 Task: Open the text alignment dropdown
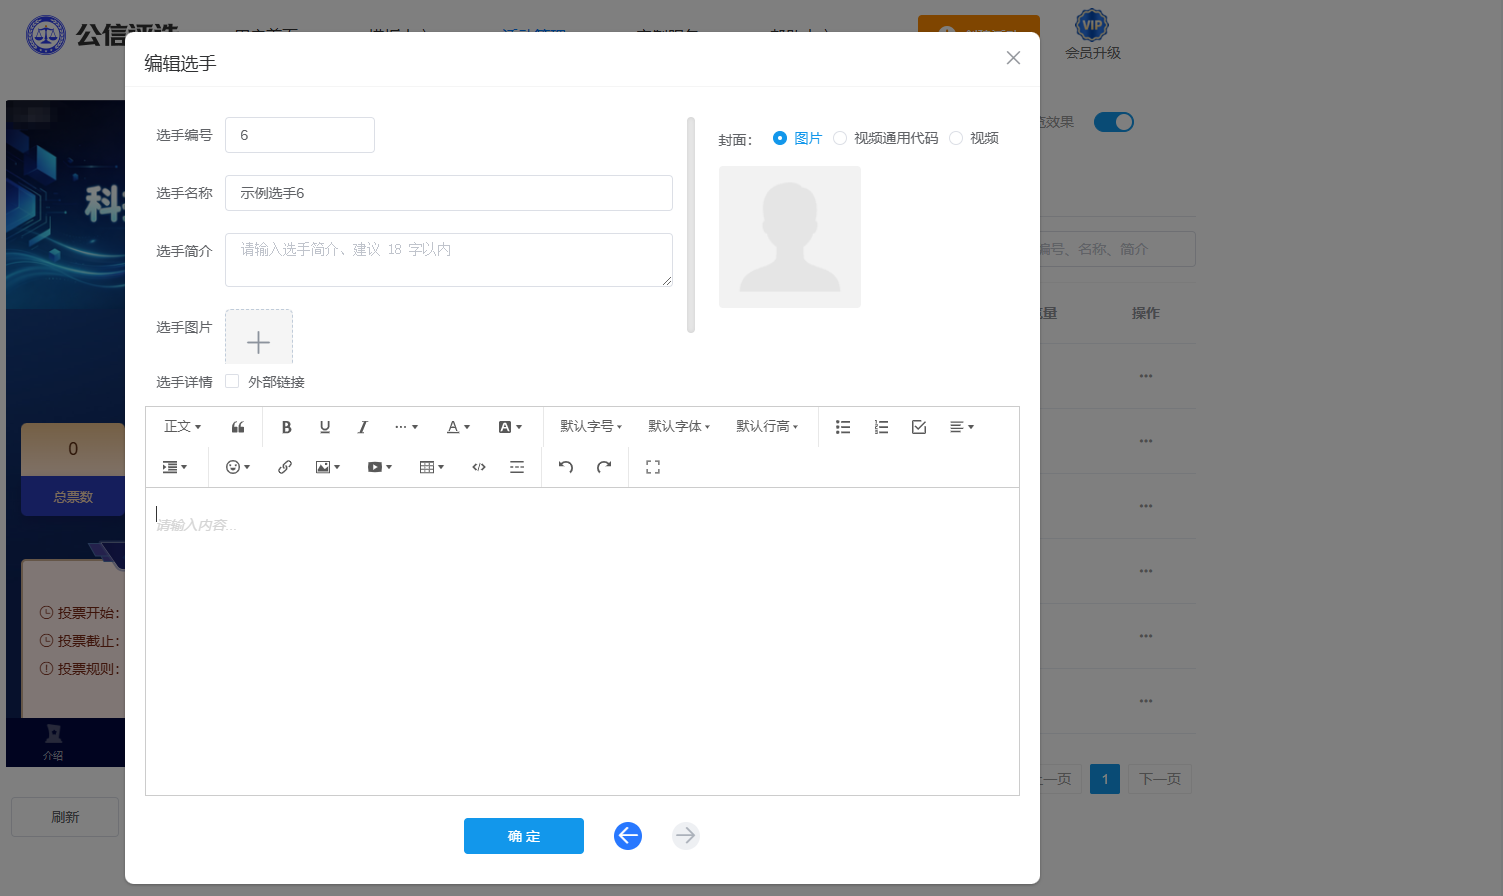[961, 427]
